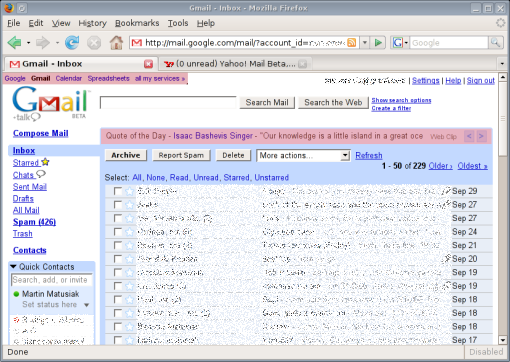Image resolution: width=510 pixels, height=362 pixels.
Task: Click the Firefox back arrow button
Action: coord(14,43)
